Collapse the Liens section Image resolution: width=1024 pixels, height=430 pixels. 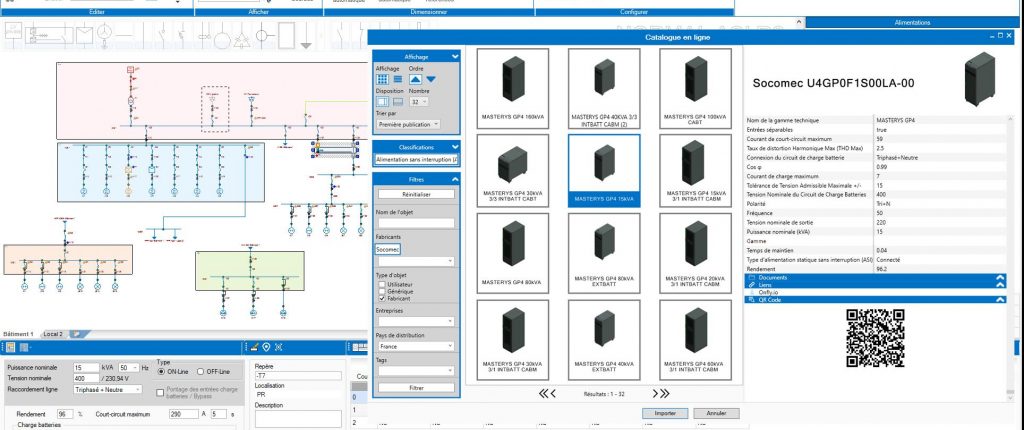pos(999,285)
